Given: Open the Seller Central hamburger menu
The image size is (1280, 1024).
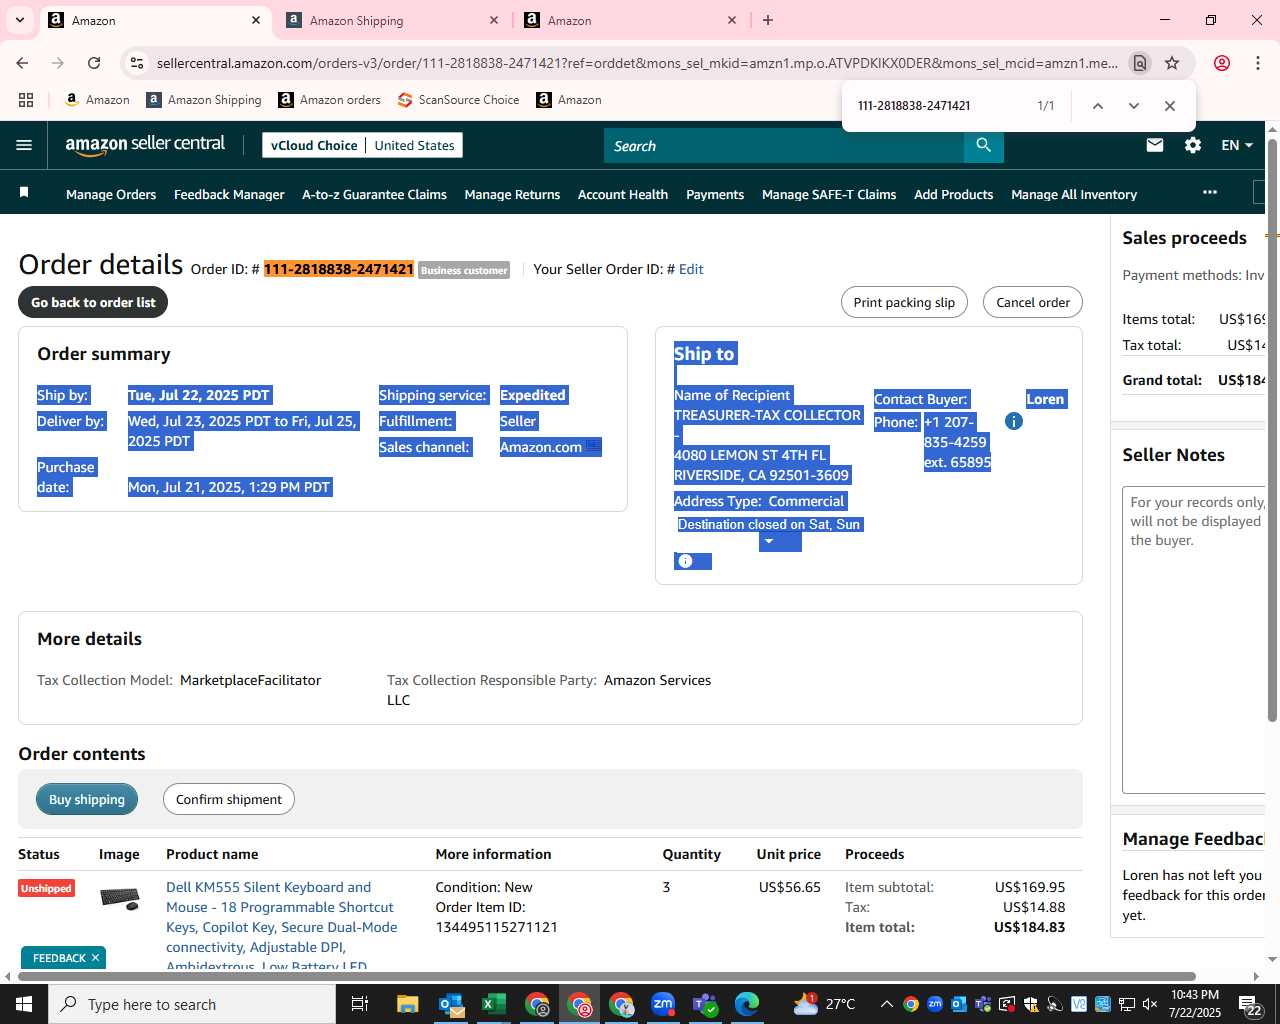Looking at the screenshot, I should (24, 145).
